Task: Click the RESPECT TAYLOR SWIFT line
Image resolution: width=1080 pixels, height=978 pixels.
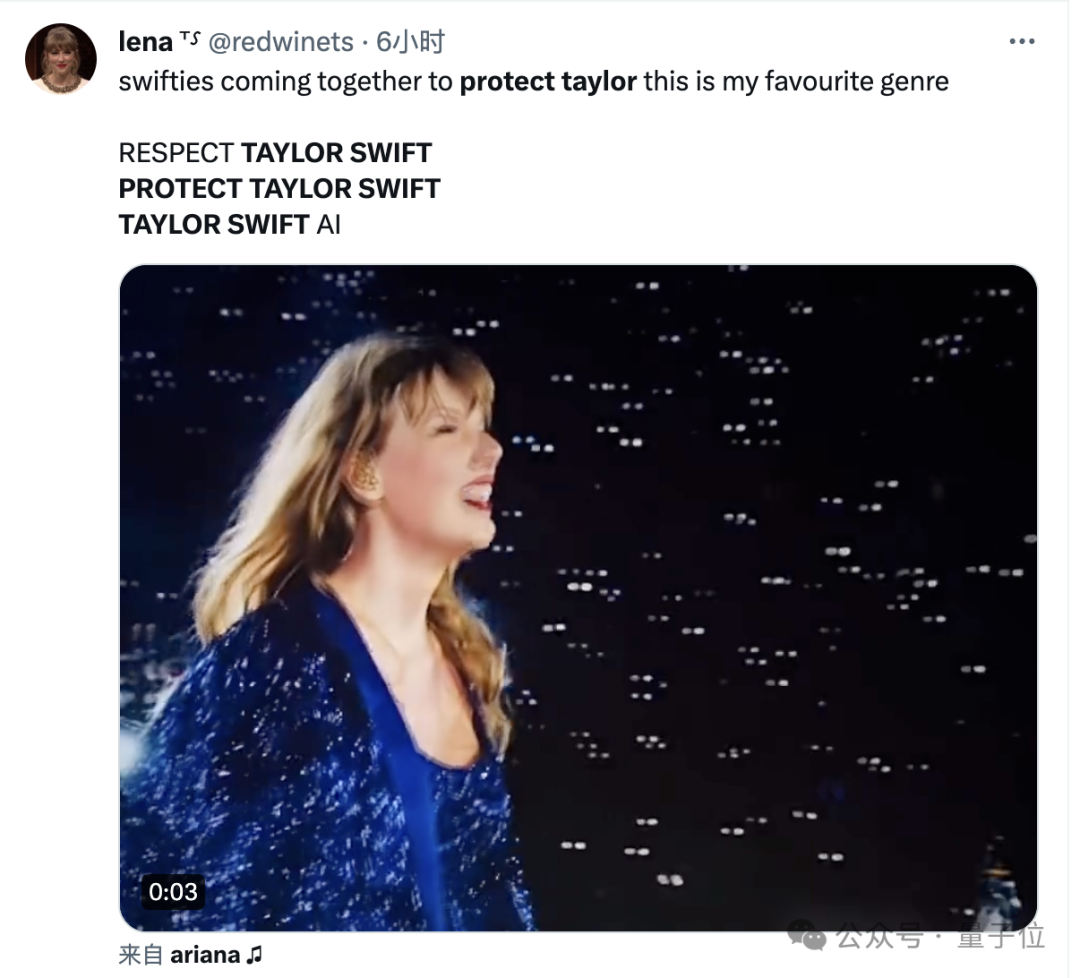Action: 275,153
